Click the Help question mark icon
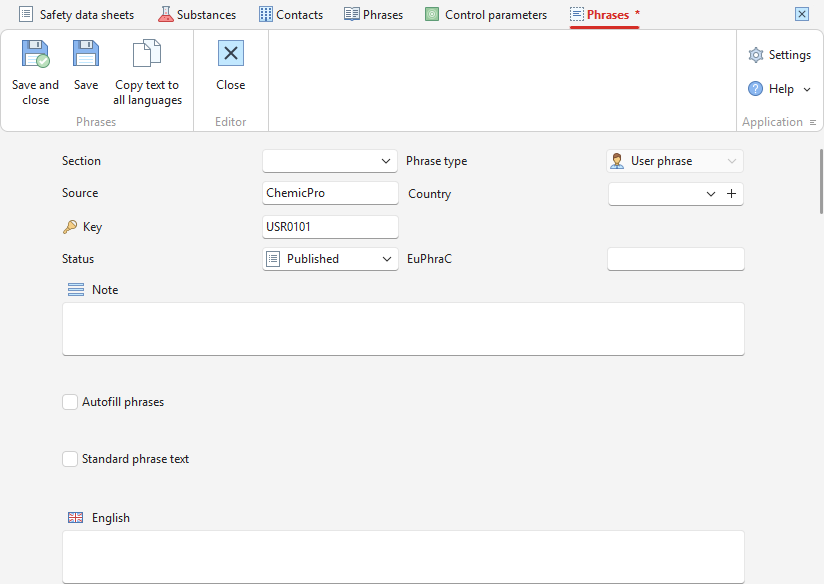The height and width of the screenshot is (584, 824). [755, 89]
